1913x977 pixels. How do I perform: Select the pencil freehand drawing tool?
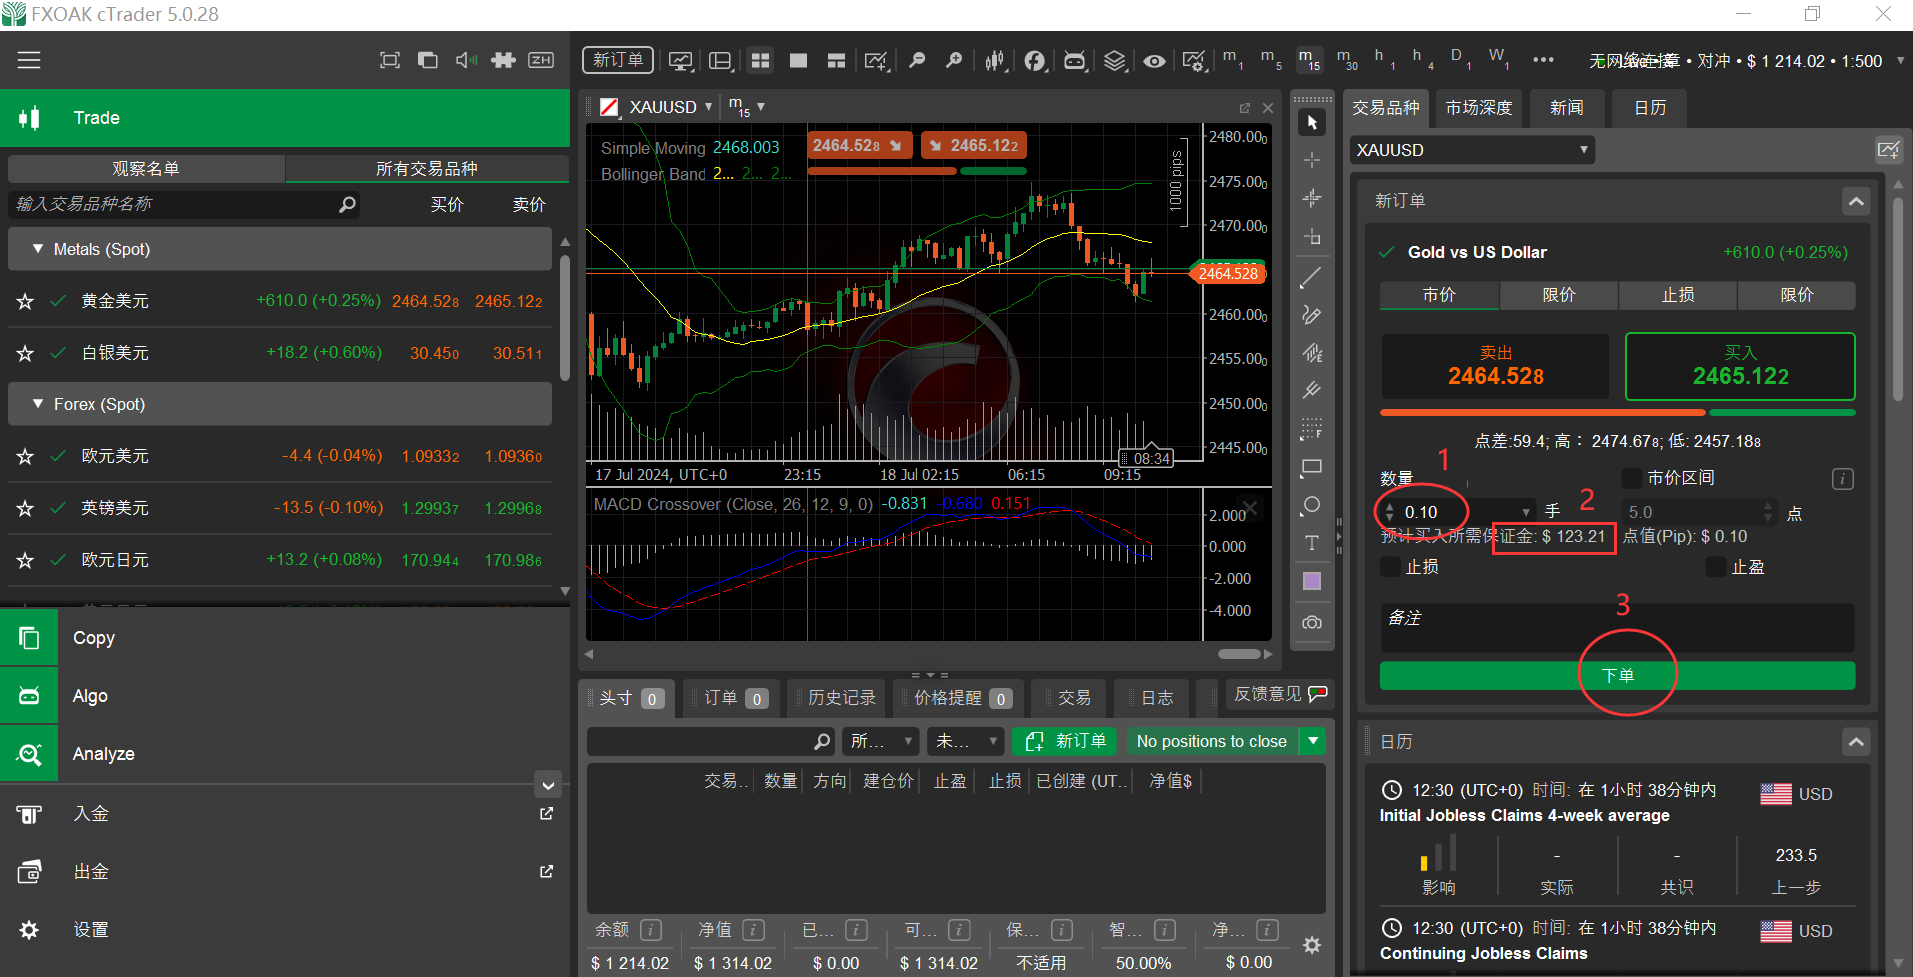[x=1312, y=315]
